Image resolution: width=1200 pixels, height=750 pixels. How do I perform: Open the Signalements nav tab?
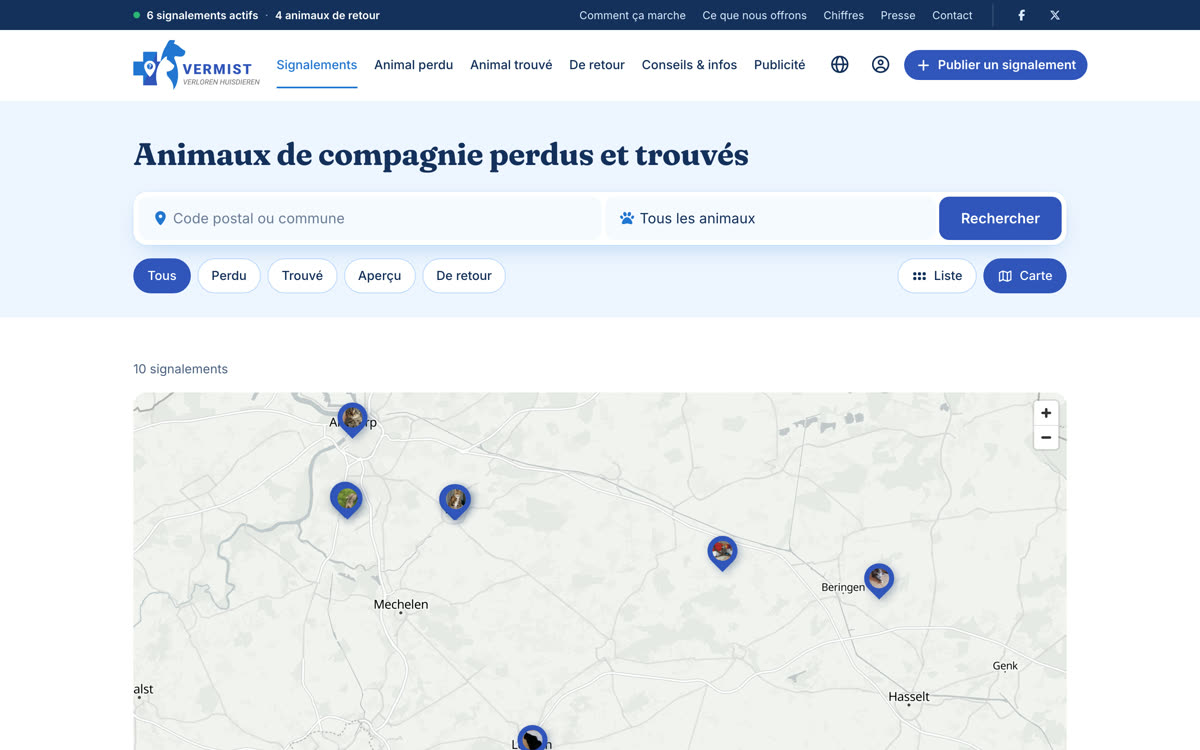coord(317,65)
